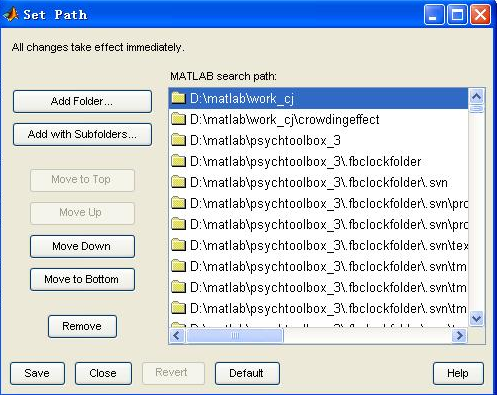This screenshot has height=395, width=498.
Task: Click Add with Subfolders... button
Action: (82, 134)
